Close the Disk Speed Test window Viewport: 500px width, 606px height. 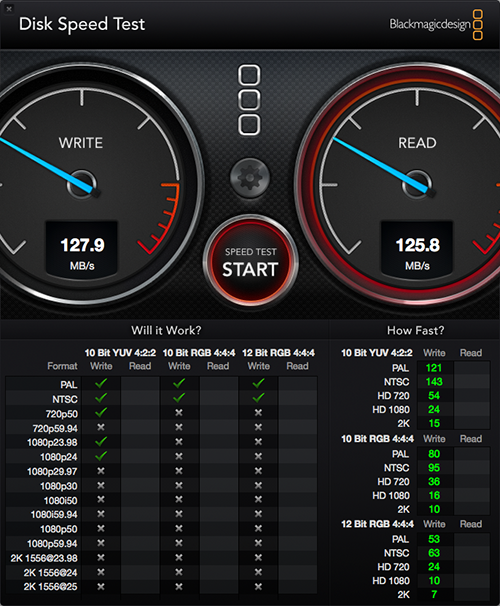tap(9, 9)
